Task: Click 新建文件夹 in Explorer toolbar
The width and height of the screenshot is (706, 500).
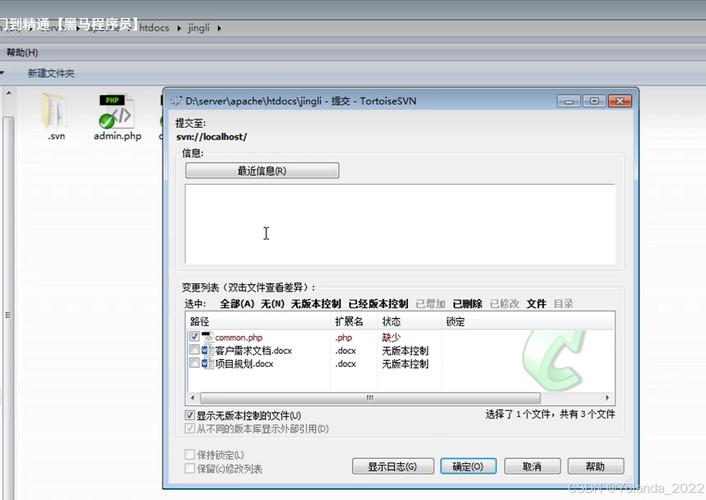Action: [x=51, y=73]
